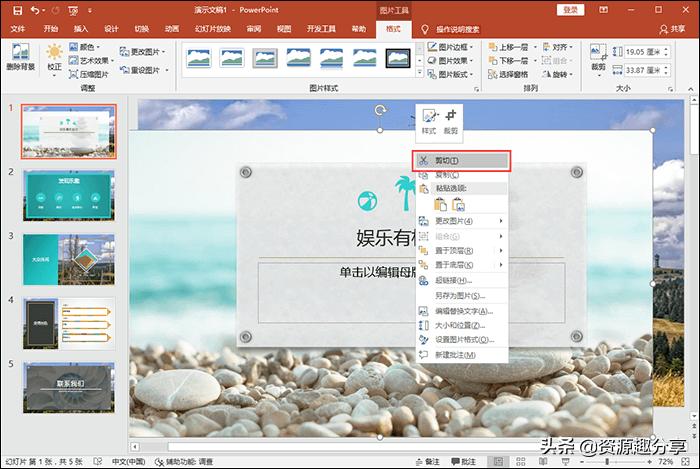Choose Format Picture (设置图片格式)
Image resolution: width=700 pixels, height=469 pixels.
(x=462, y=340)
